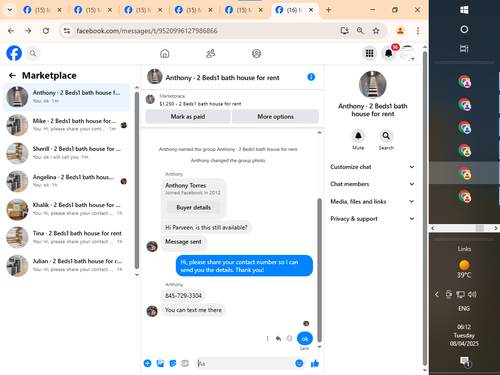500x375 pixels.
Task: View site information icon in the address bar
Action: click(x=67, y=31)
